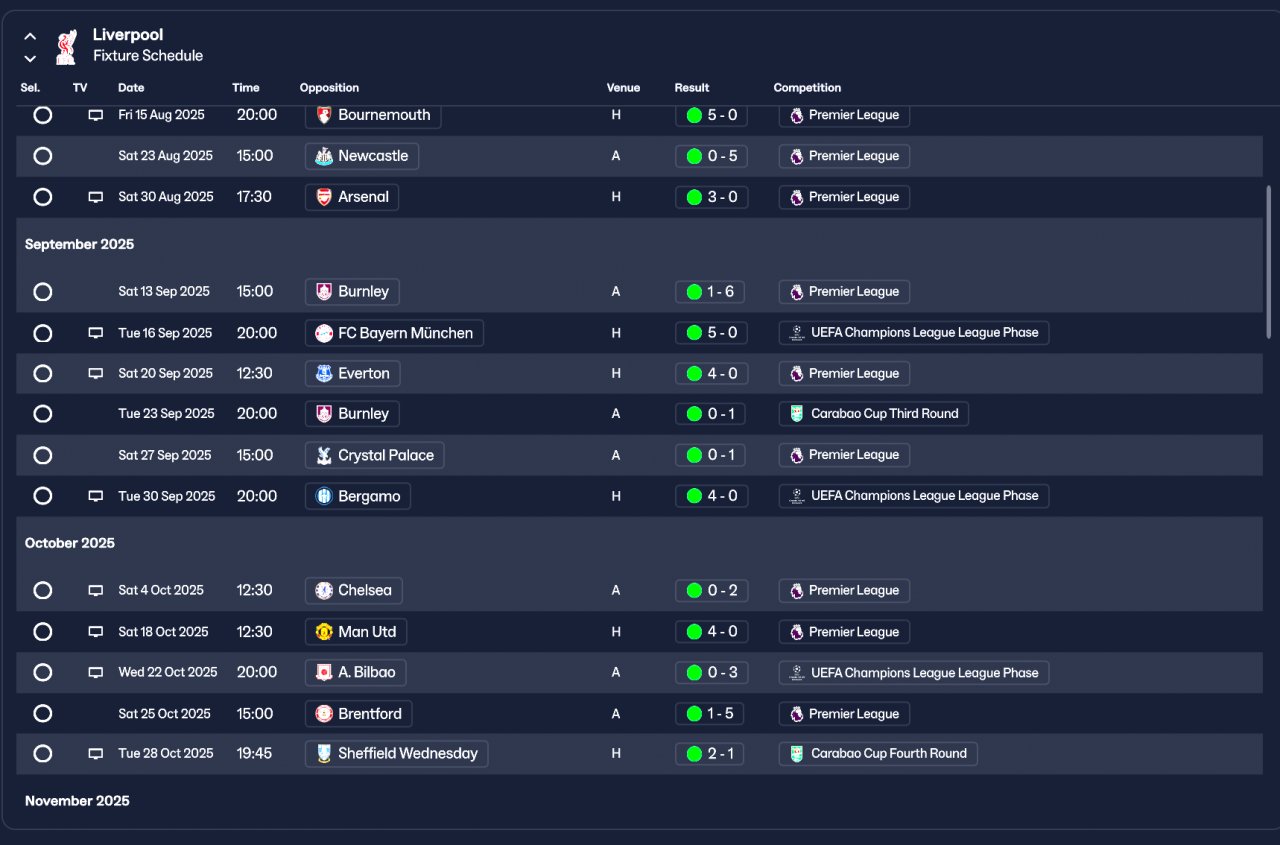Collapse the October 2025 month section
1280x845 pixels.
click(70, 543)
